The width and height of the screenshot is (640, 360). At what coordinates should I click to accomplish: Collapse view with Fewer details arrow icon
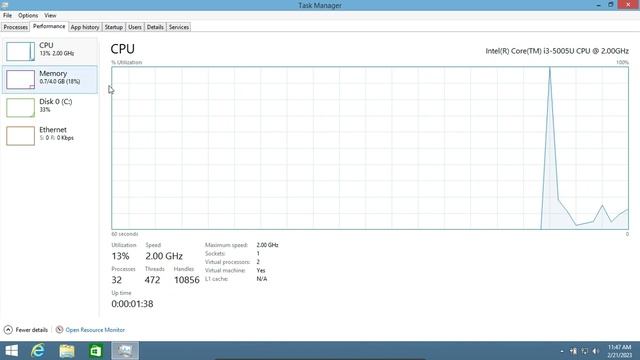pos(8,330)
